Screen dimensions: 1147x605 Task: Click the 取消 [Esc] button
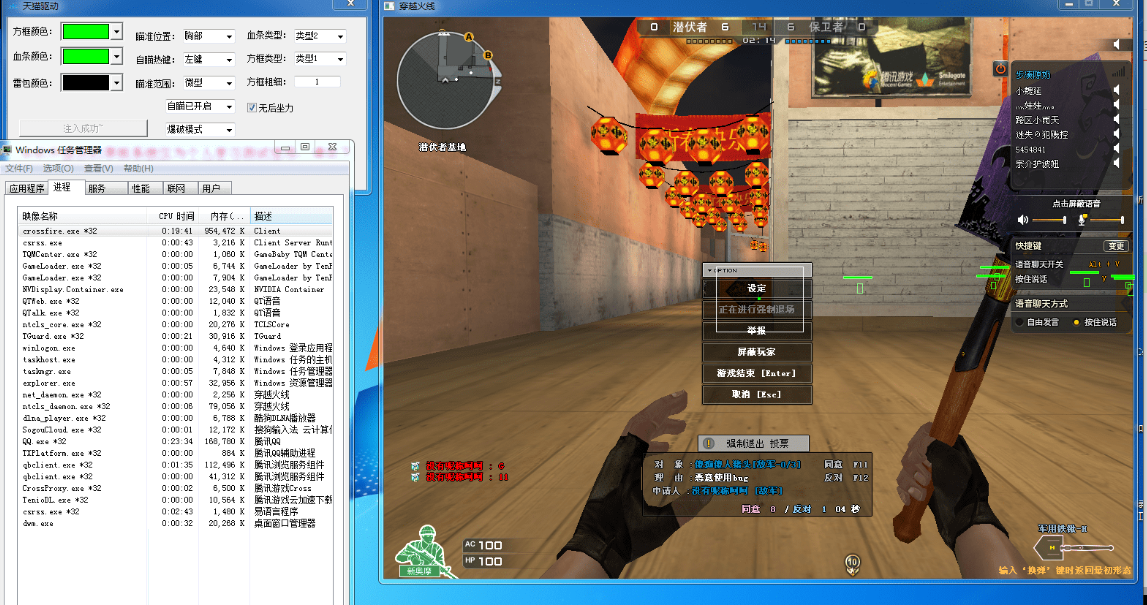[x=756, y=394]
